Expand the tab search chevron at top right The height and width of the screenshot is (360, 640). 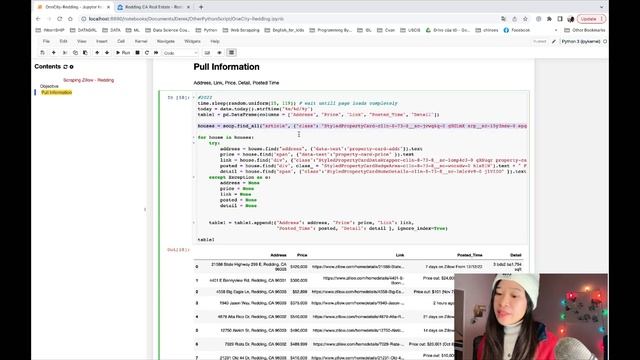601,7
